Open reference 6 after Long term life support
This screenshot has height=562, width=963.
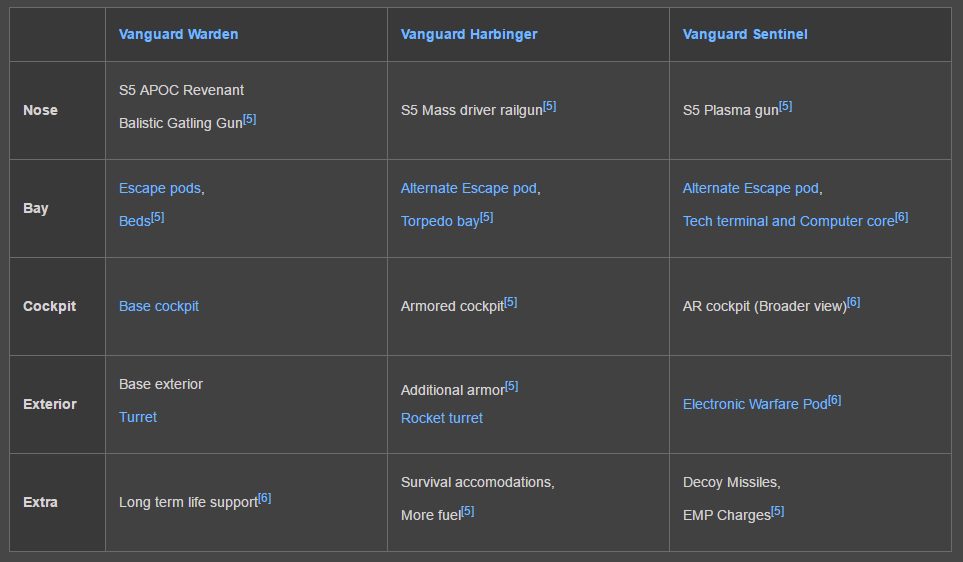(264, 498)
